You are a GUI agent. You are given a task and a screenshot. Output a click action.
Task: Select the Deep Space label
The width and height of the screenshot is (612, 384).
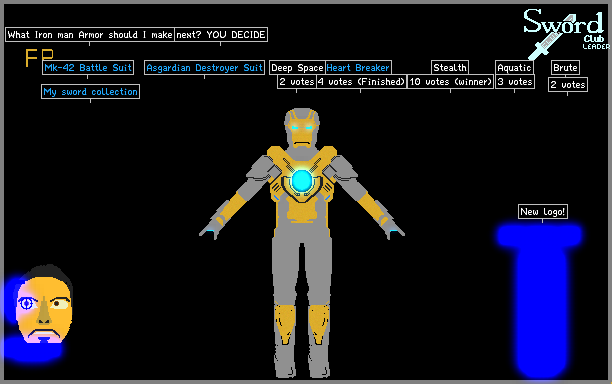tap(297, 68)
